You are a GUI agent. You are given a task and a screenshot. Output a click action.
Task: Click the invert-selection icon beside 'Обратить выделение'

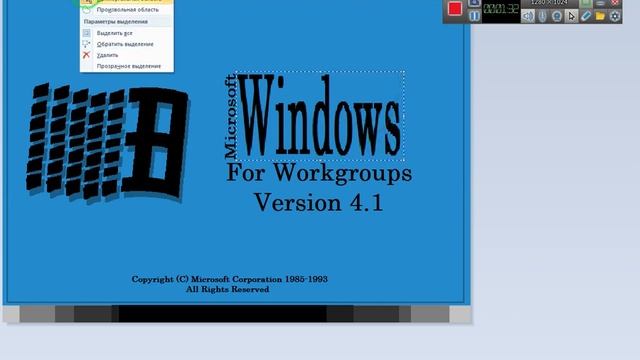pos(86,44)
